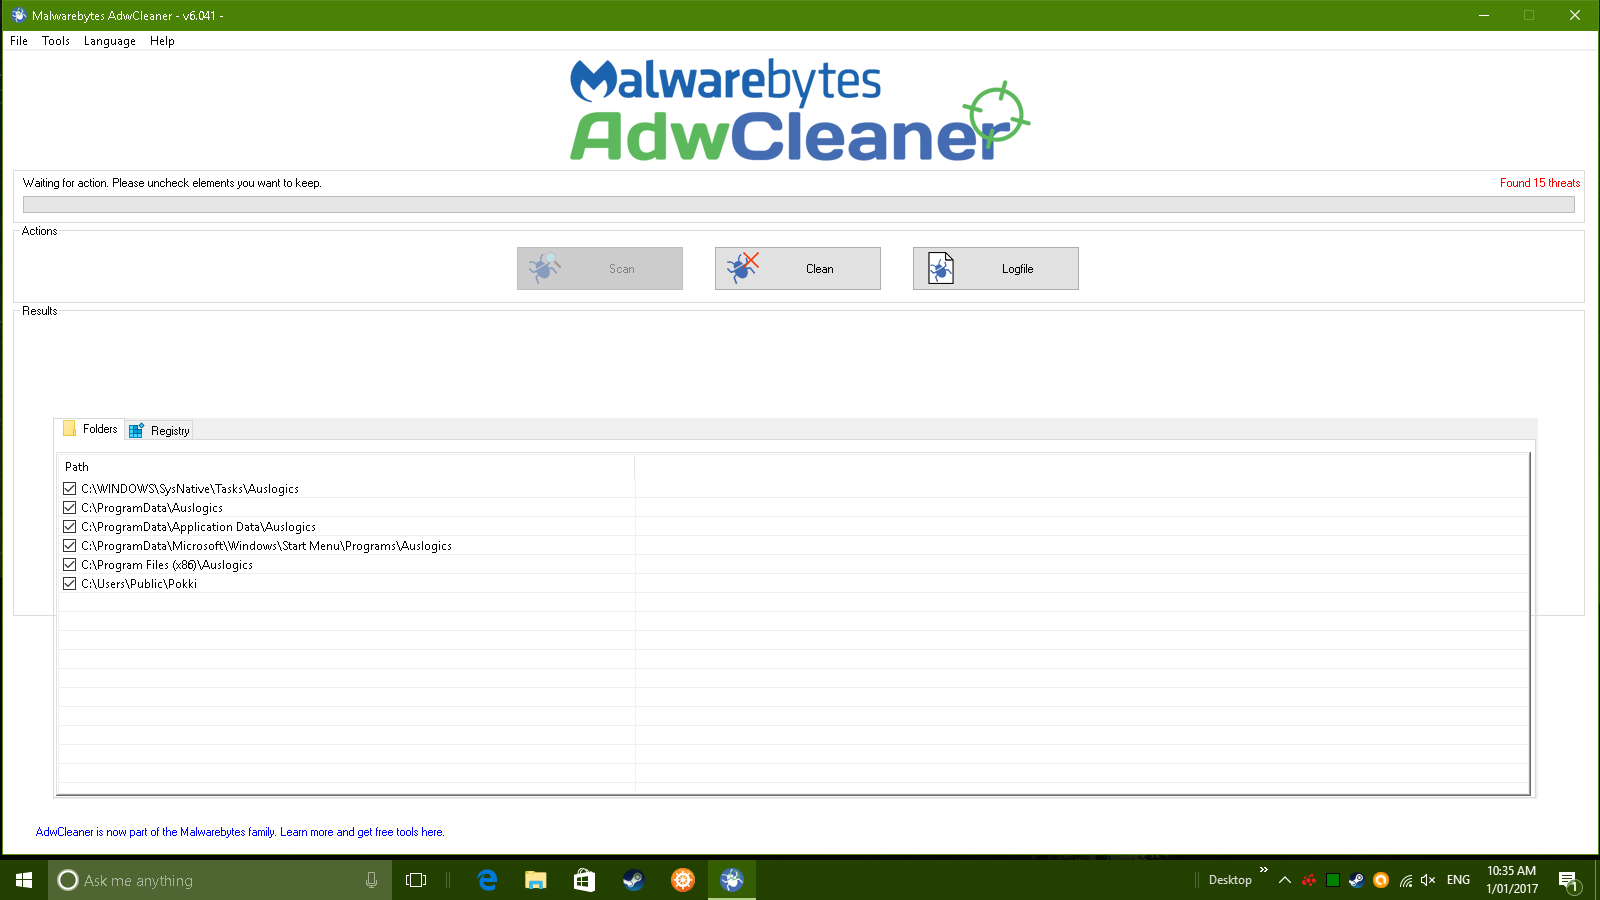
Task: Click the 'Found 15 threats' text
Action: pyautogui.click(x=1540, y=183)
